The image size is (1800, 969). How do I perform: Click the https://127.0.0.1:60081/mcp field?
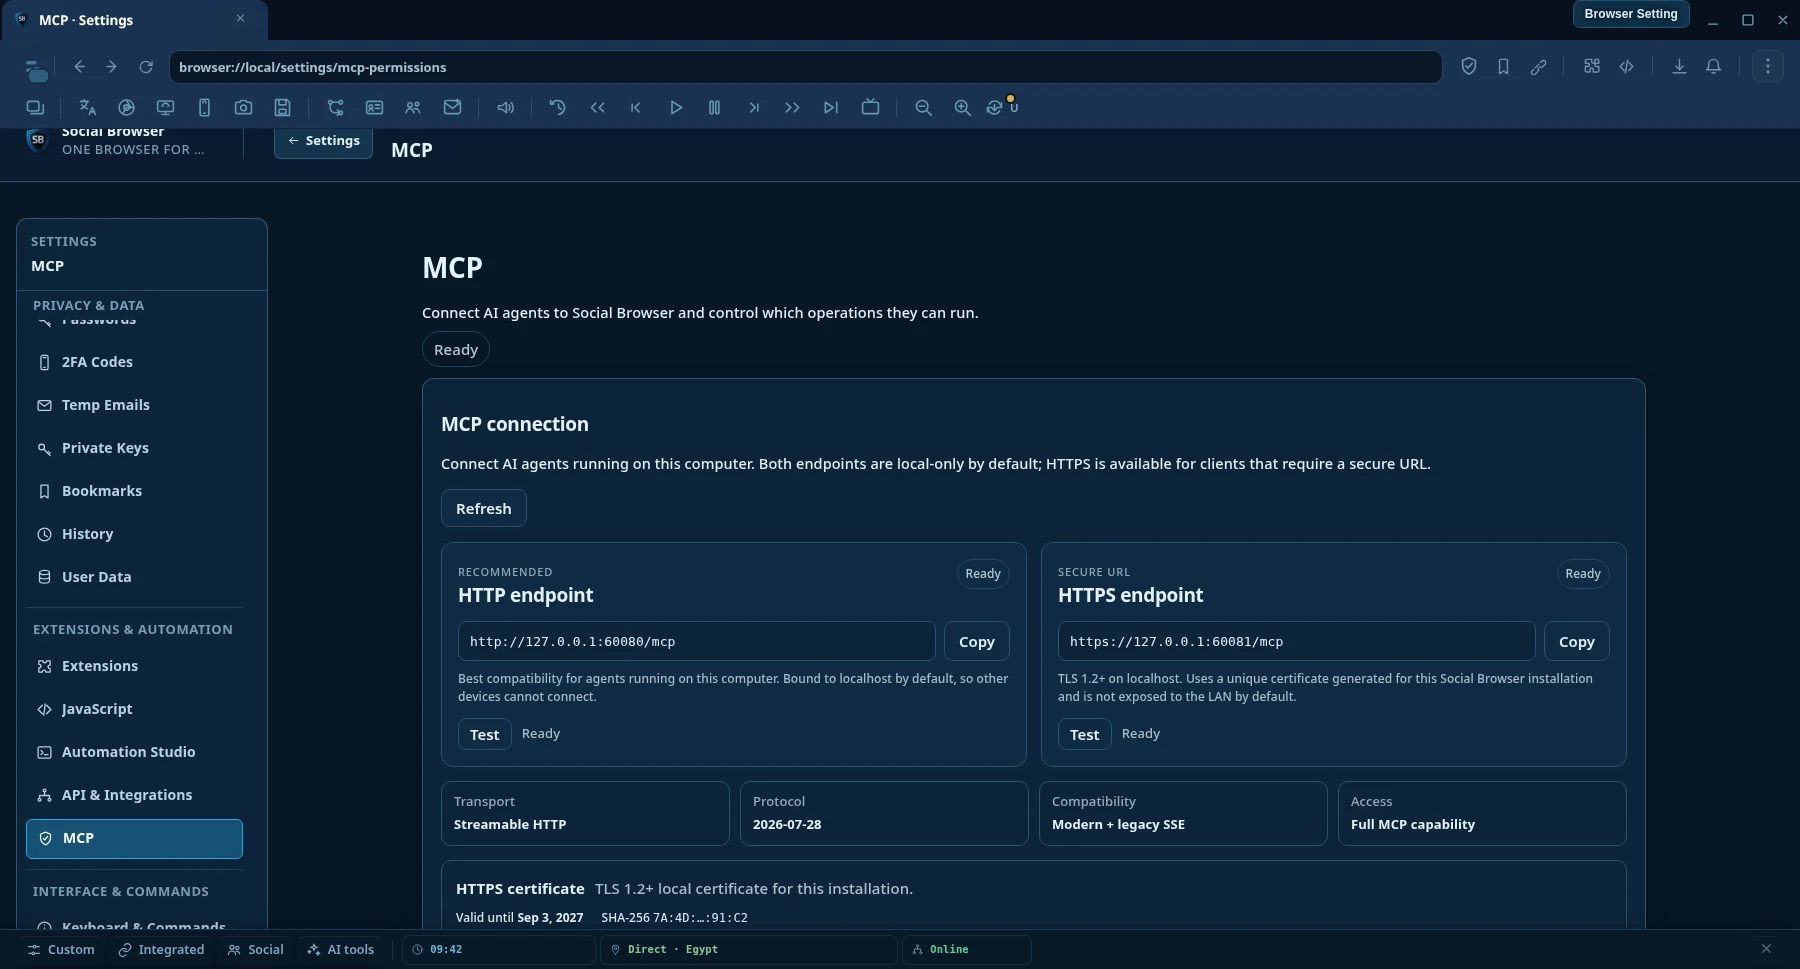1297,642
